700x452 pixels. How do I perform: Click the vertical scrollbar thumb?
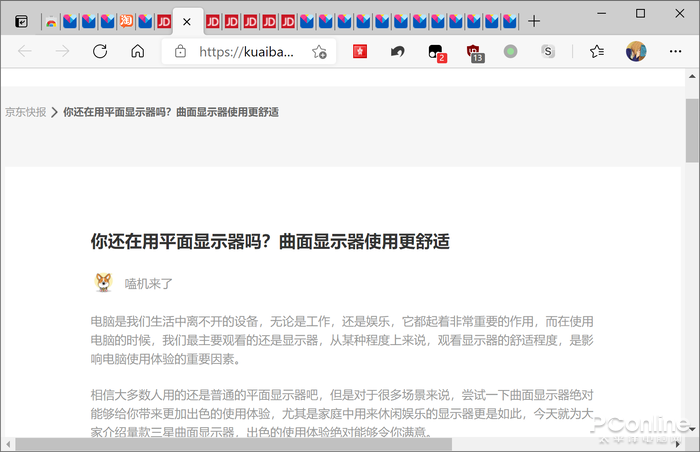pos(692,130)
